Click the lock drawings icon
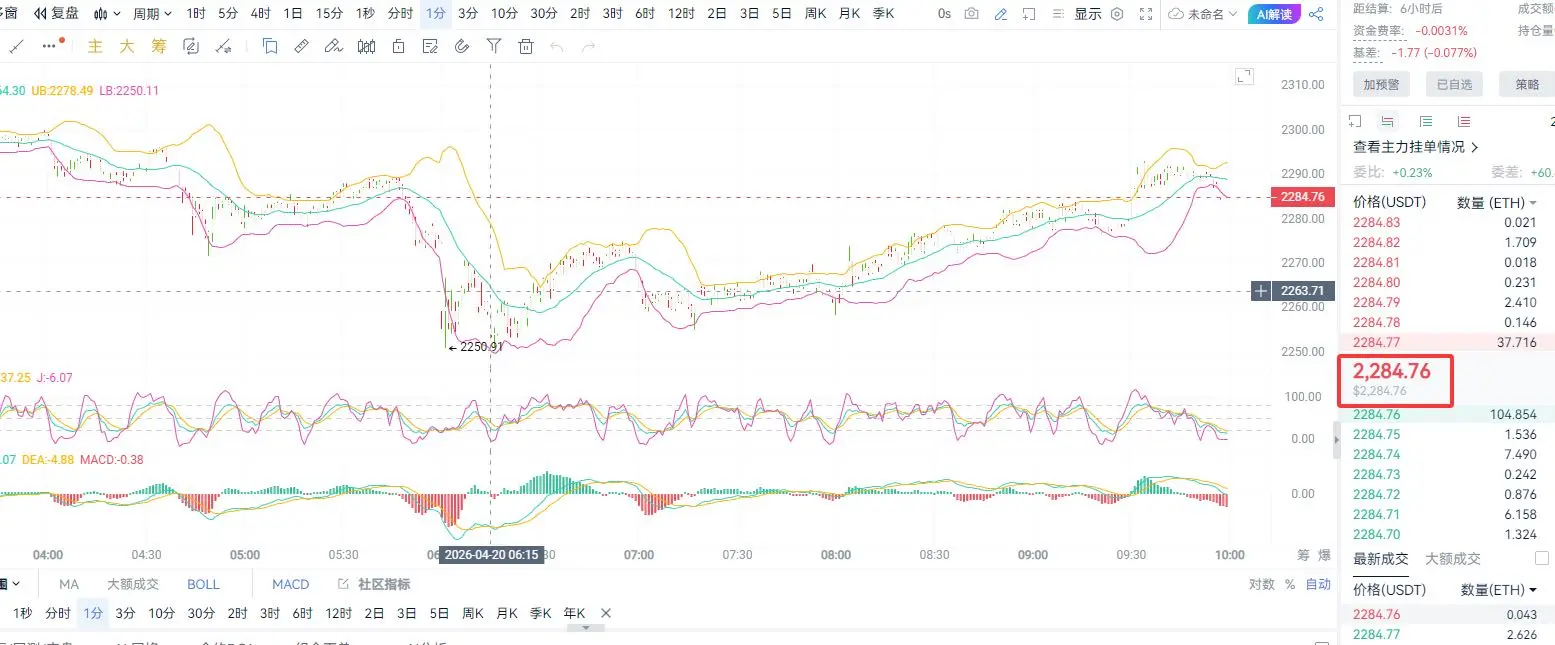This screenshot has height=645, width=1555. 398,46
